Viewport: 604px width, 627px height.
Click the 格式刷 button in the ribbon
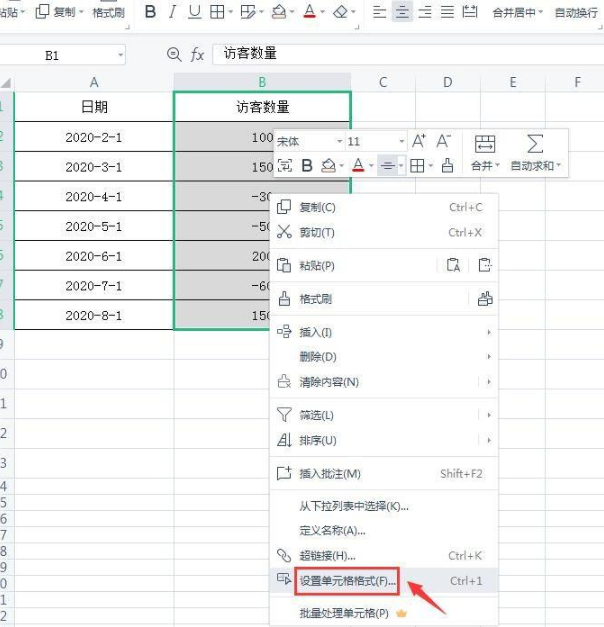click(x=108, y=13)
